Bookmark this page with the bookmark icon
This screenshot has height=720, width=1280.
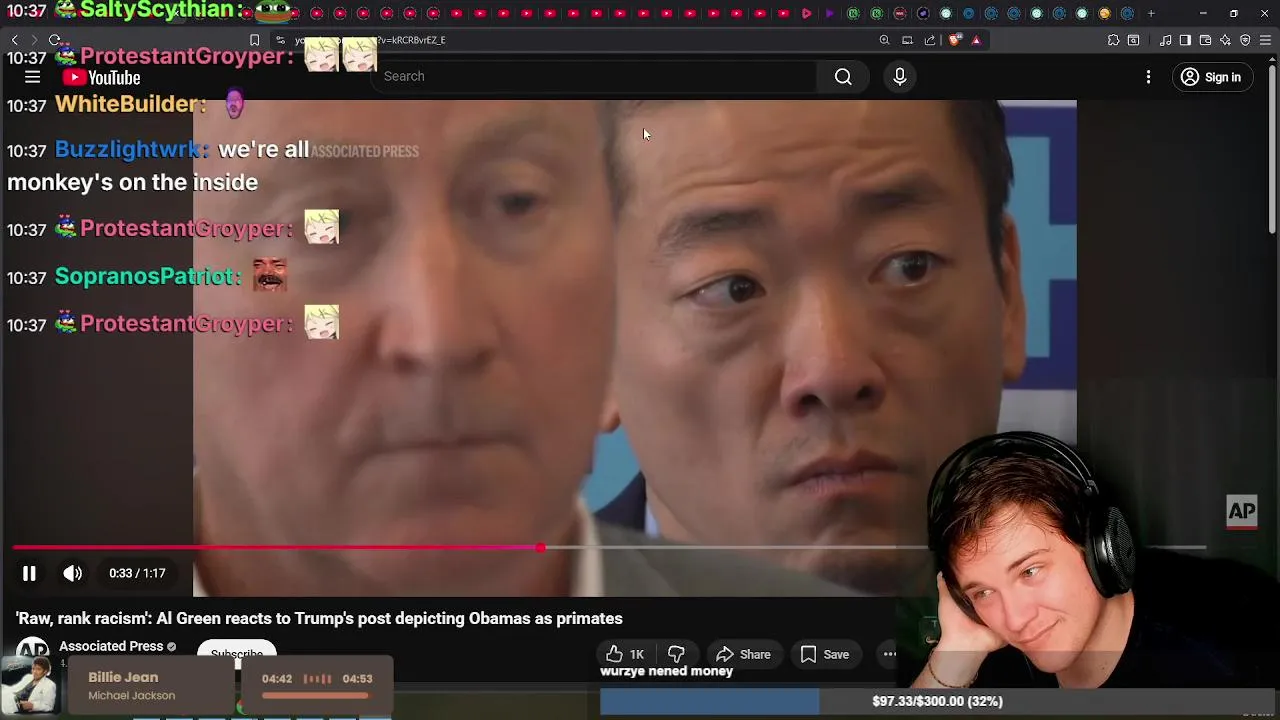[x=254, y=40]
